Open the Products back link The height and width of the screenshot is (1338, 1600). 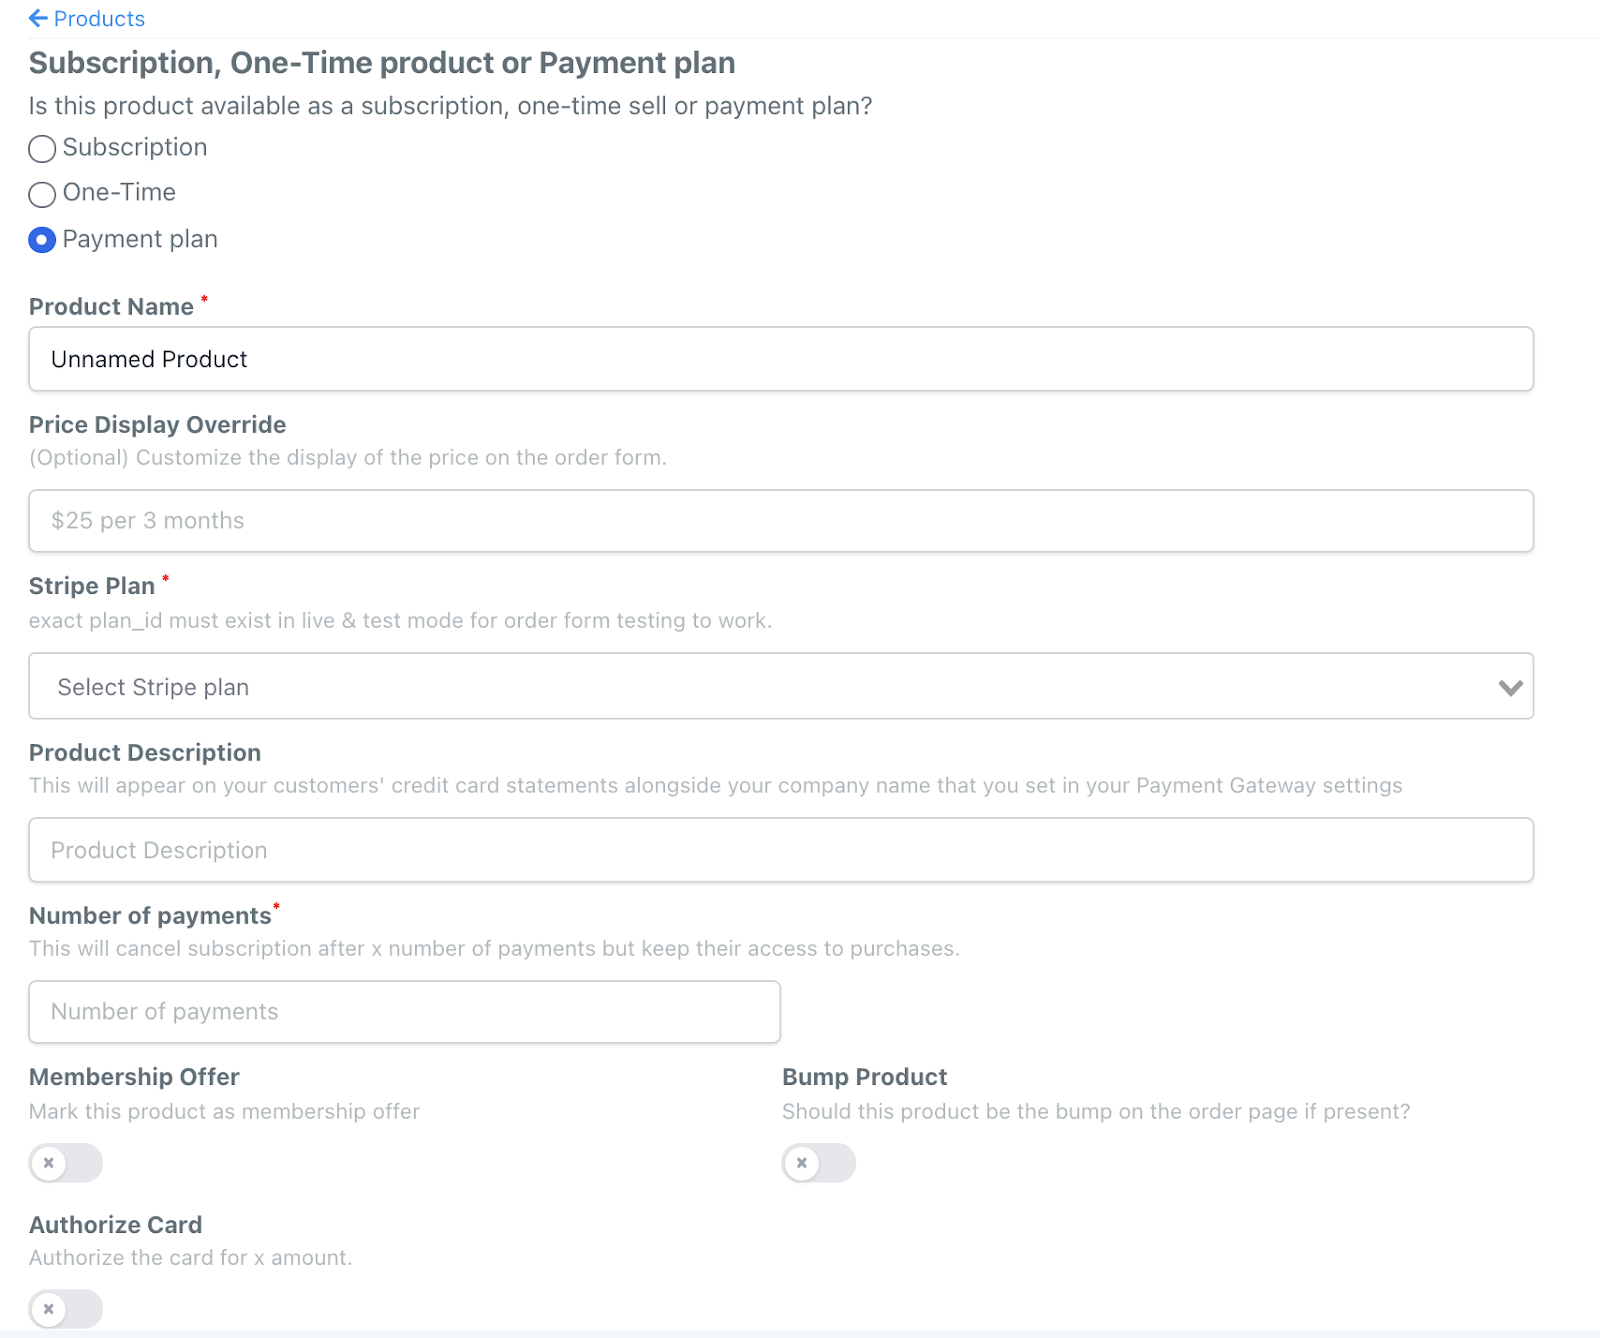coord(99,19)
